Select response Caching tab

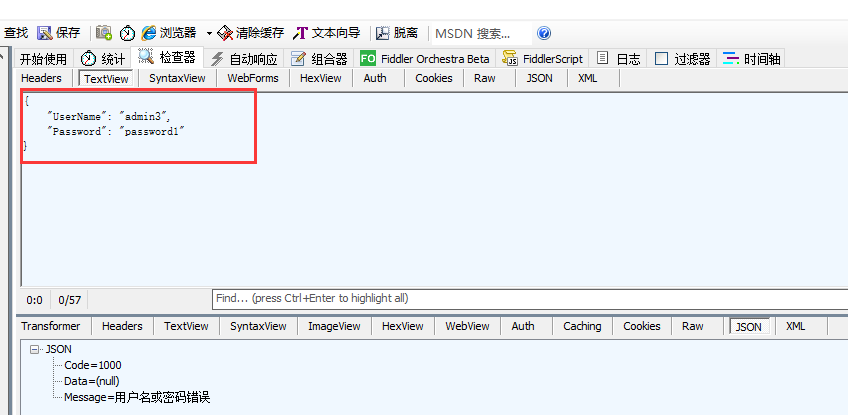(x=582, y=326)
